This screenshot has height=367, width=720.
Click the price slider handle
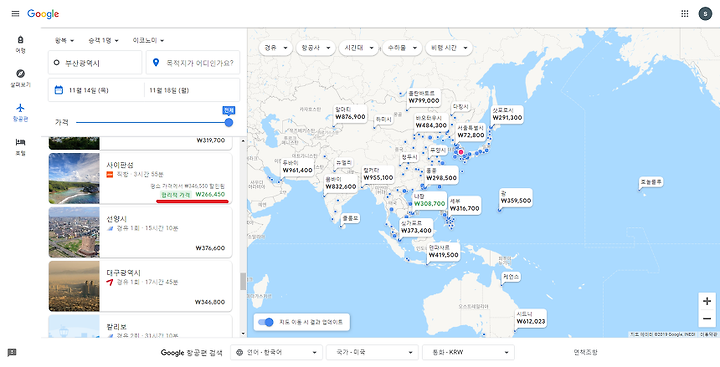click(229, 122)
